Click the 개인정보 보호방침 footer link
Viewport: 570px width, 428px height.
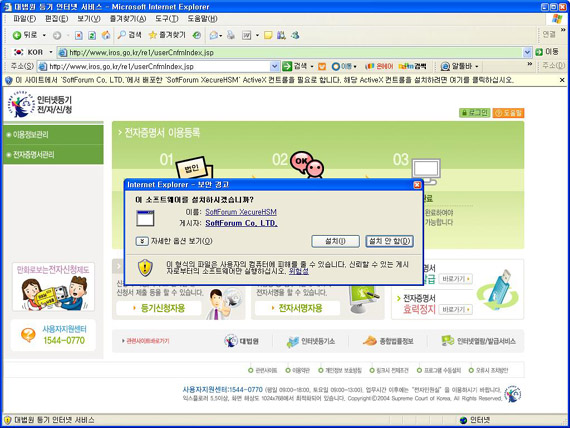pos(340,370)
